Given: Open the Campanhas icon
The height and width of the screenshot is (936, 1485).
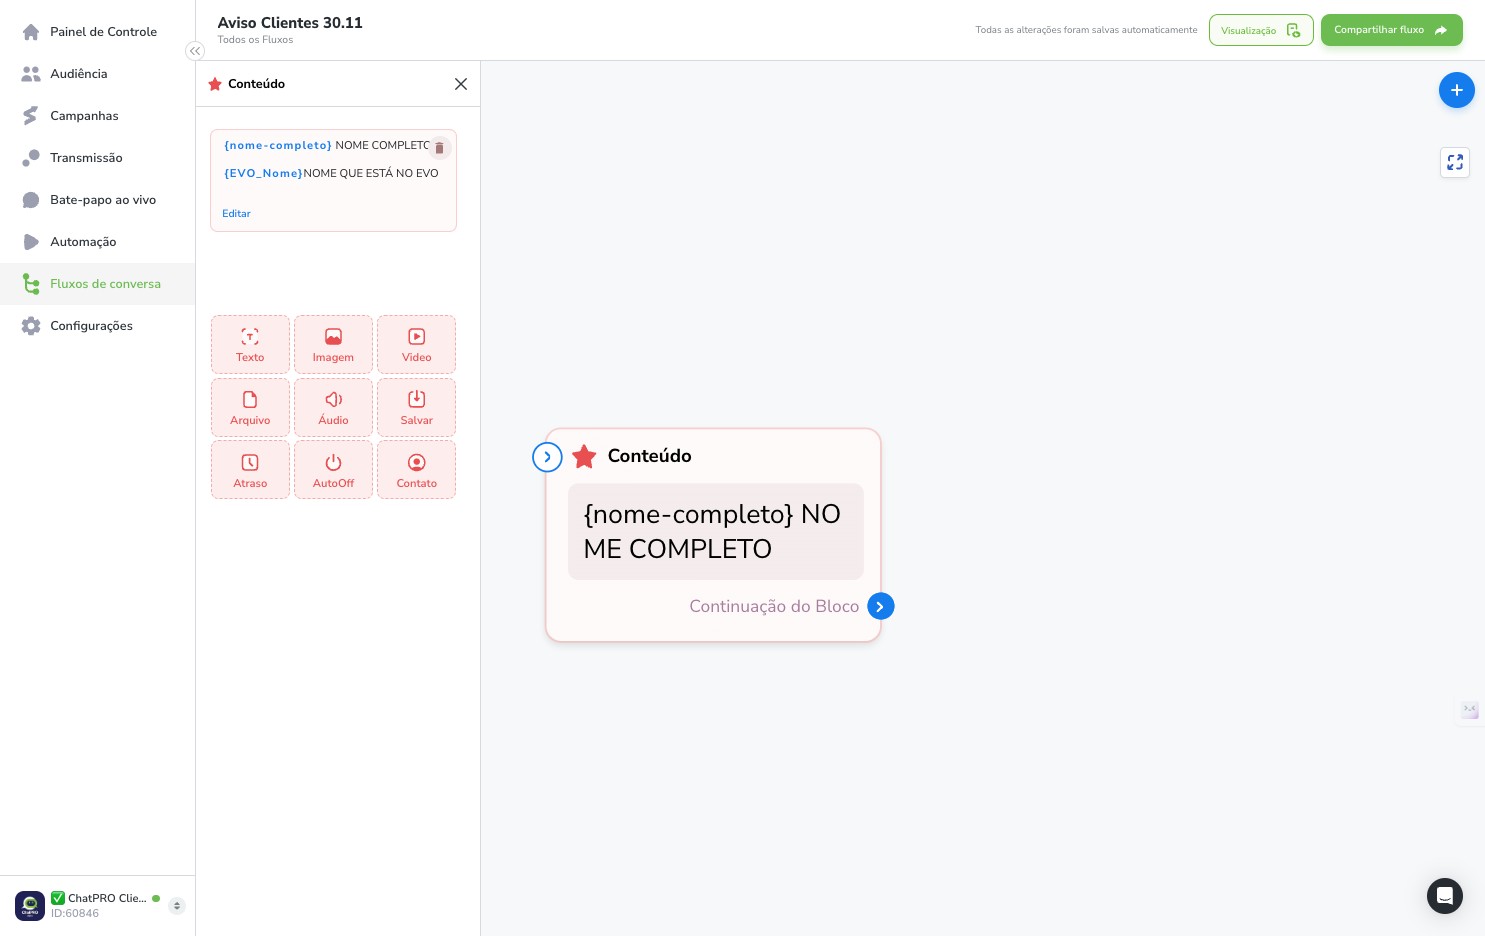Looking at the screenshot, I should (x=31, y=116).
